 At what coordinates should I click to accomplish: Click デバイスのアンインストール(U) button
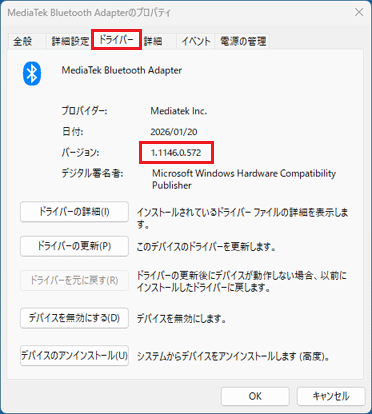(74, 356)
